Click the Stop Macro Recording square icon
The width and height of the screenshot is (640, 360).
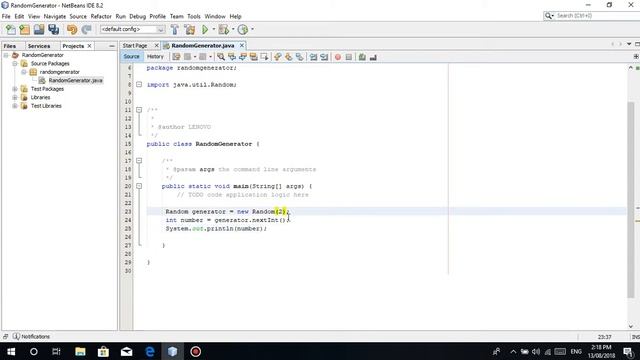point(349,57)
